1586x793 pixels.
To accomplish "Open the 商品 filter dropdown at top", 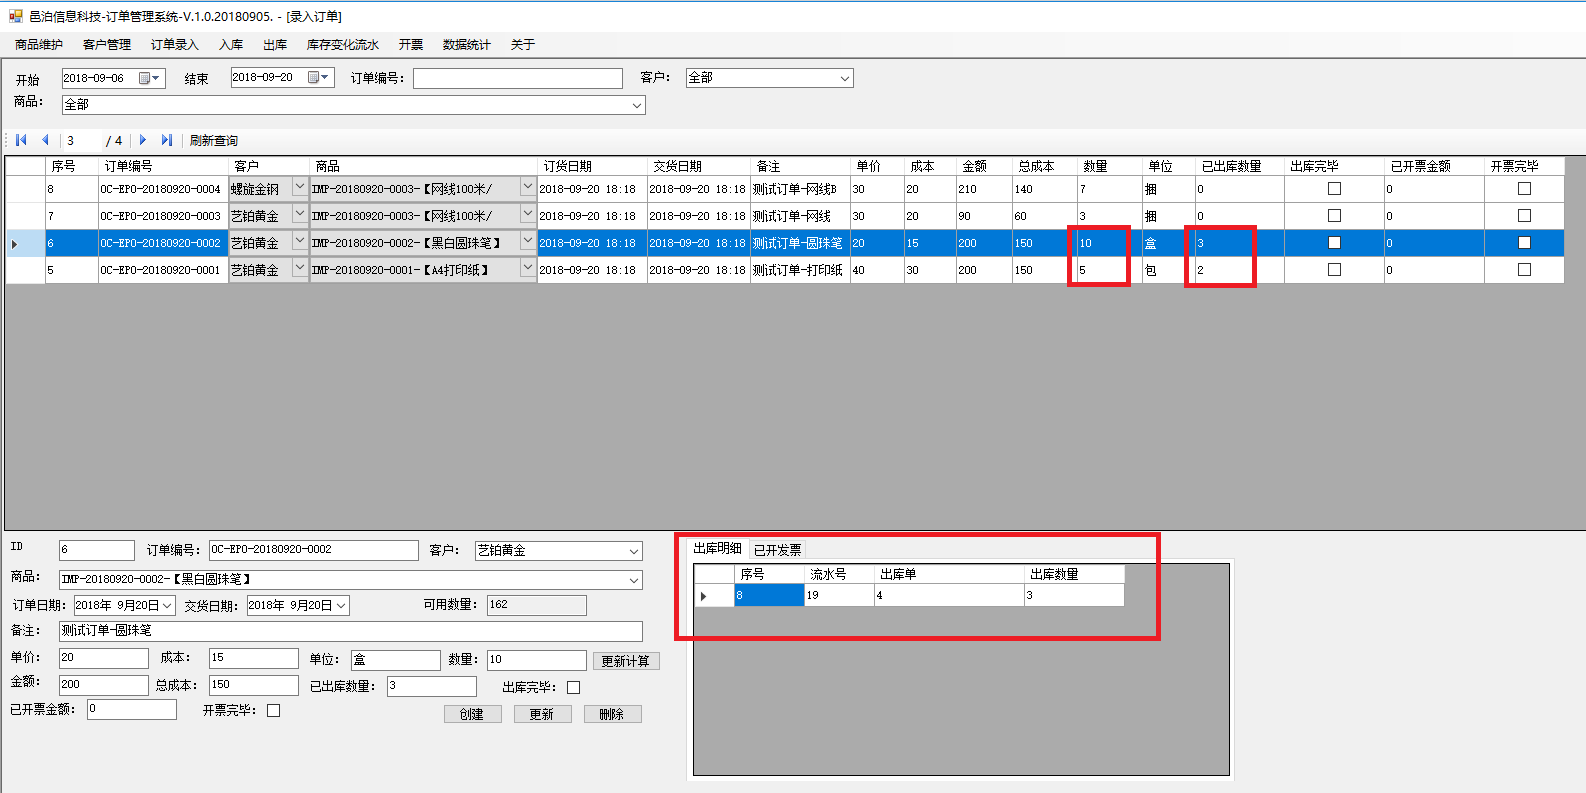I will [636, 105].
